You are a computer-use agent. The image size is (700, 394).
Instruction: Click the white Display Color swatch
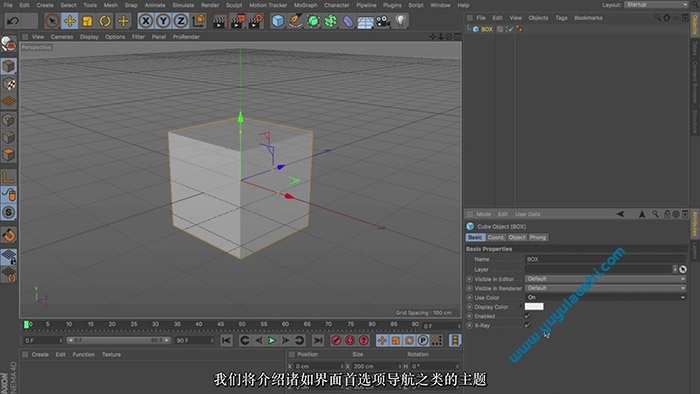pos(534,307)
